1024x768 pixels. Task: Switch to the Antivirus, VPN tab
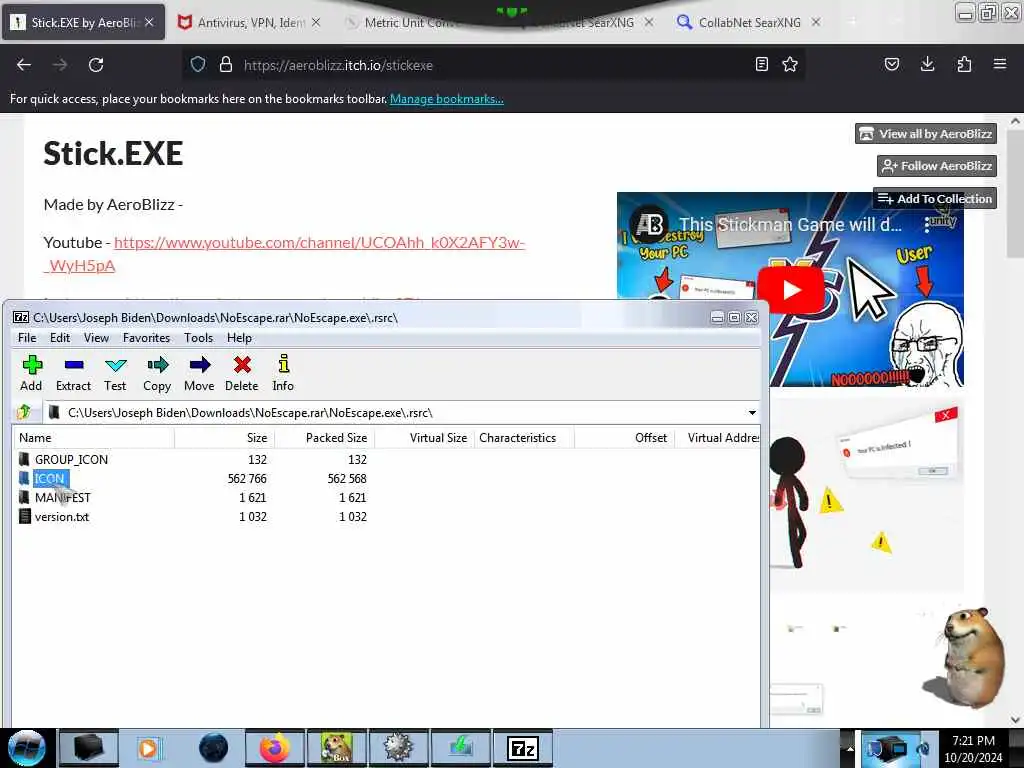[x=251, y=23]
